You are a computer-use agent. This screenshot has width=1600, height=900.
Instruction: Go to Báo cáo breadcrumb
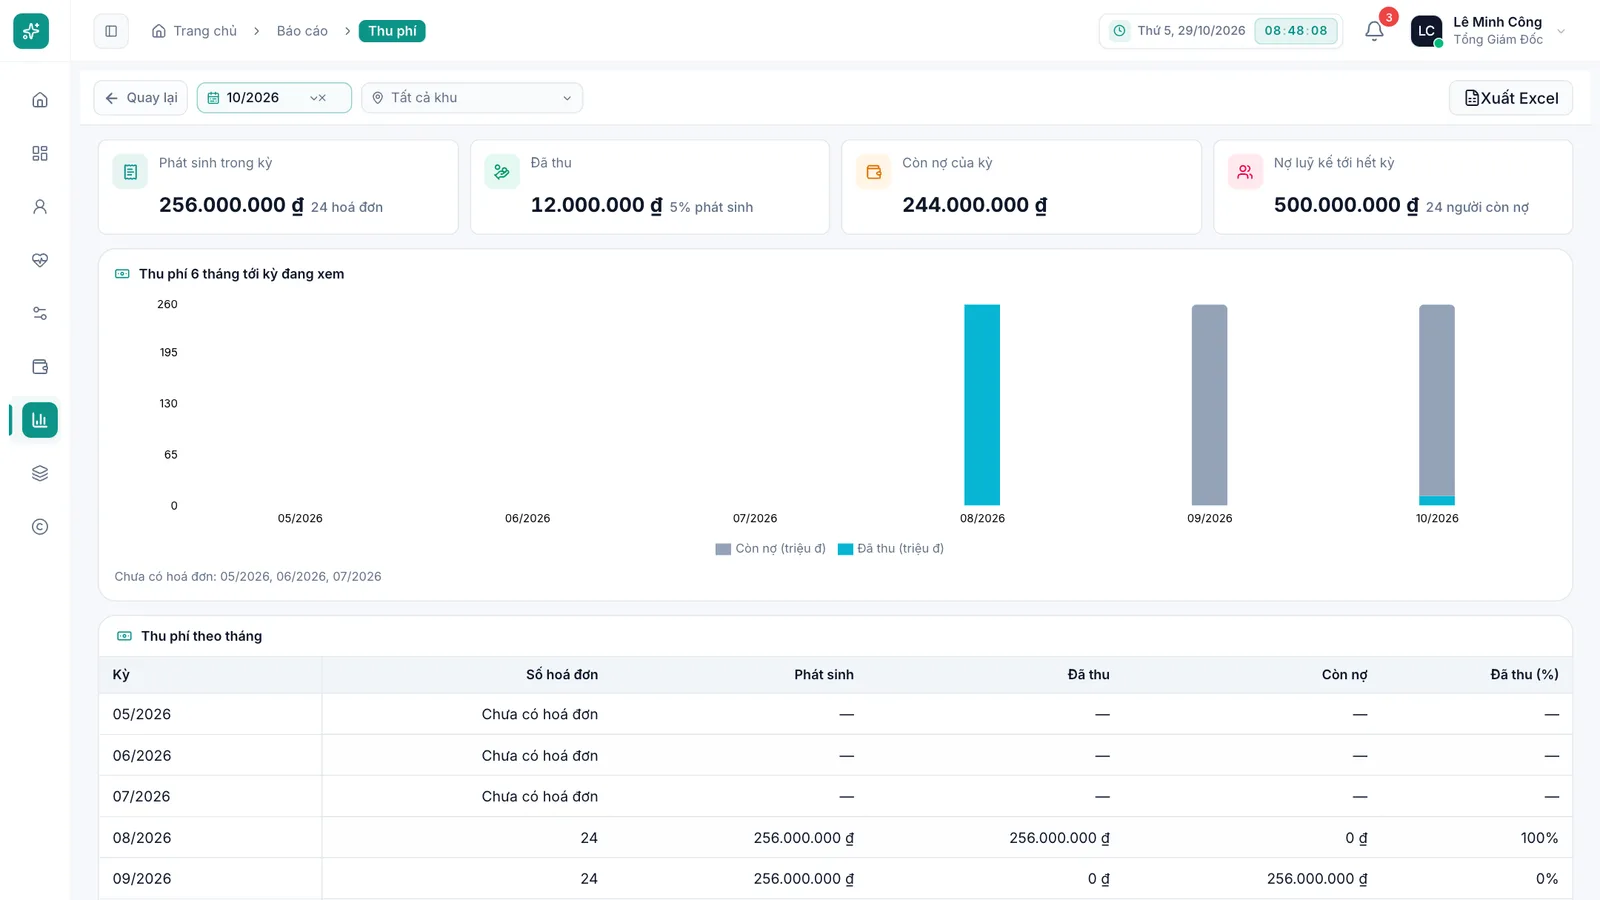302,31
